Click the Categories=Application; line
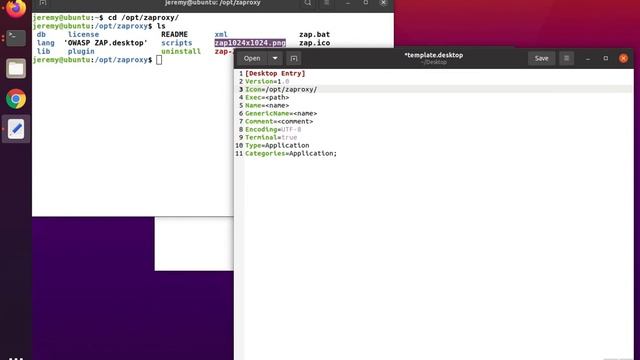The image size is (640, 360). pyautogui.click(x=291, y=153)
